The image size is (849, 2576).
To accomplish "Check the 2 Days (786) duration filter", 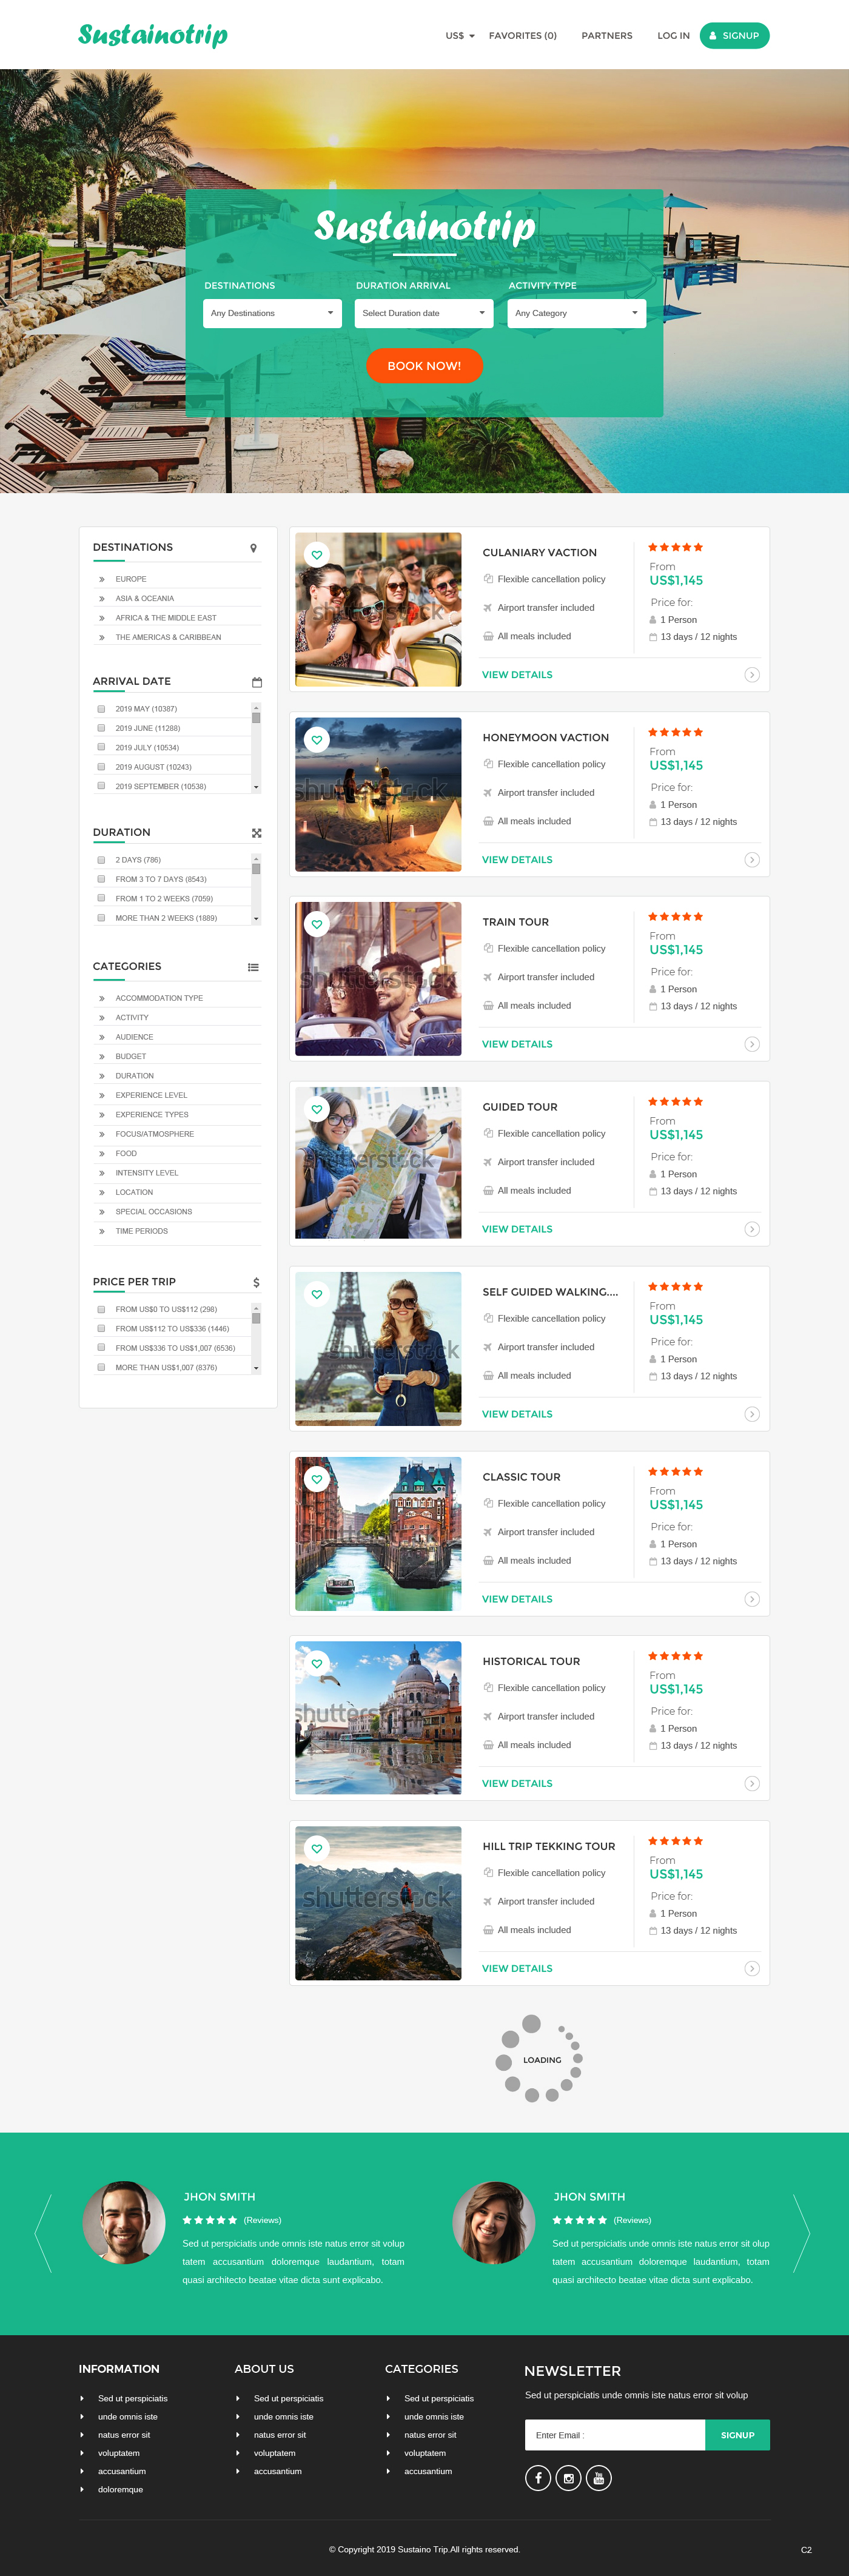I will (101, 860).
